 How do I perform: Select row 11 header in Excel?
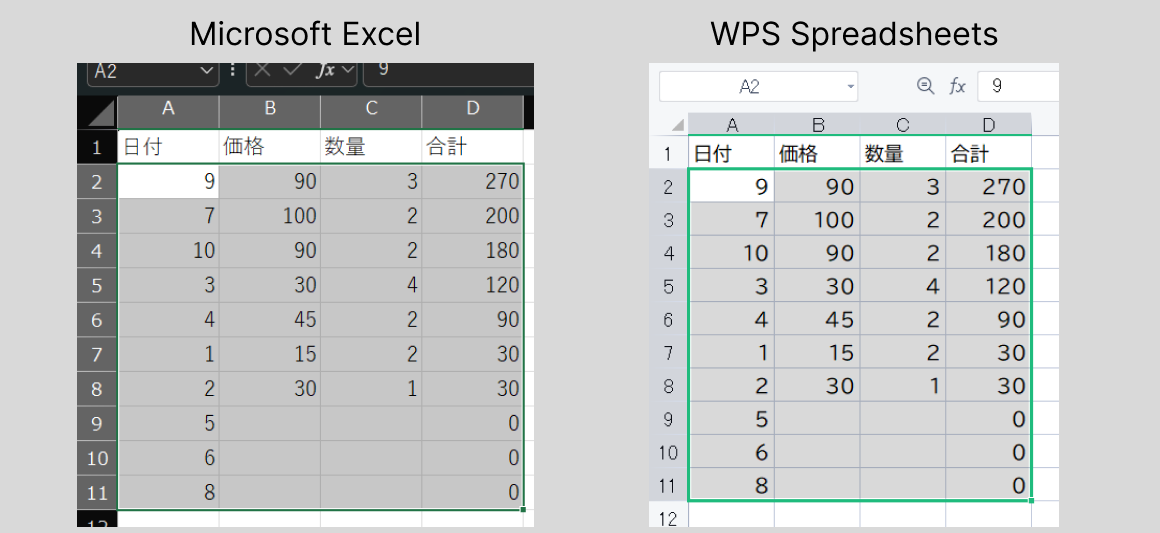[x=97, y=492]
